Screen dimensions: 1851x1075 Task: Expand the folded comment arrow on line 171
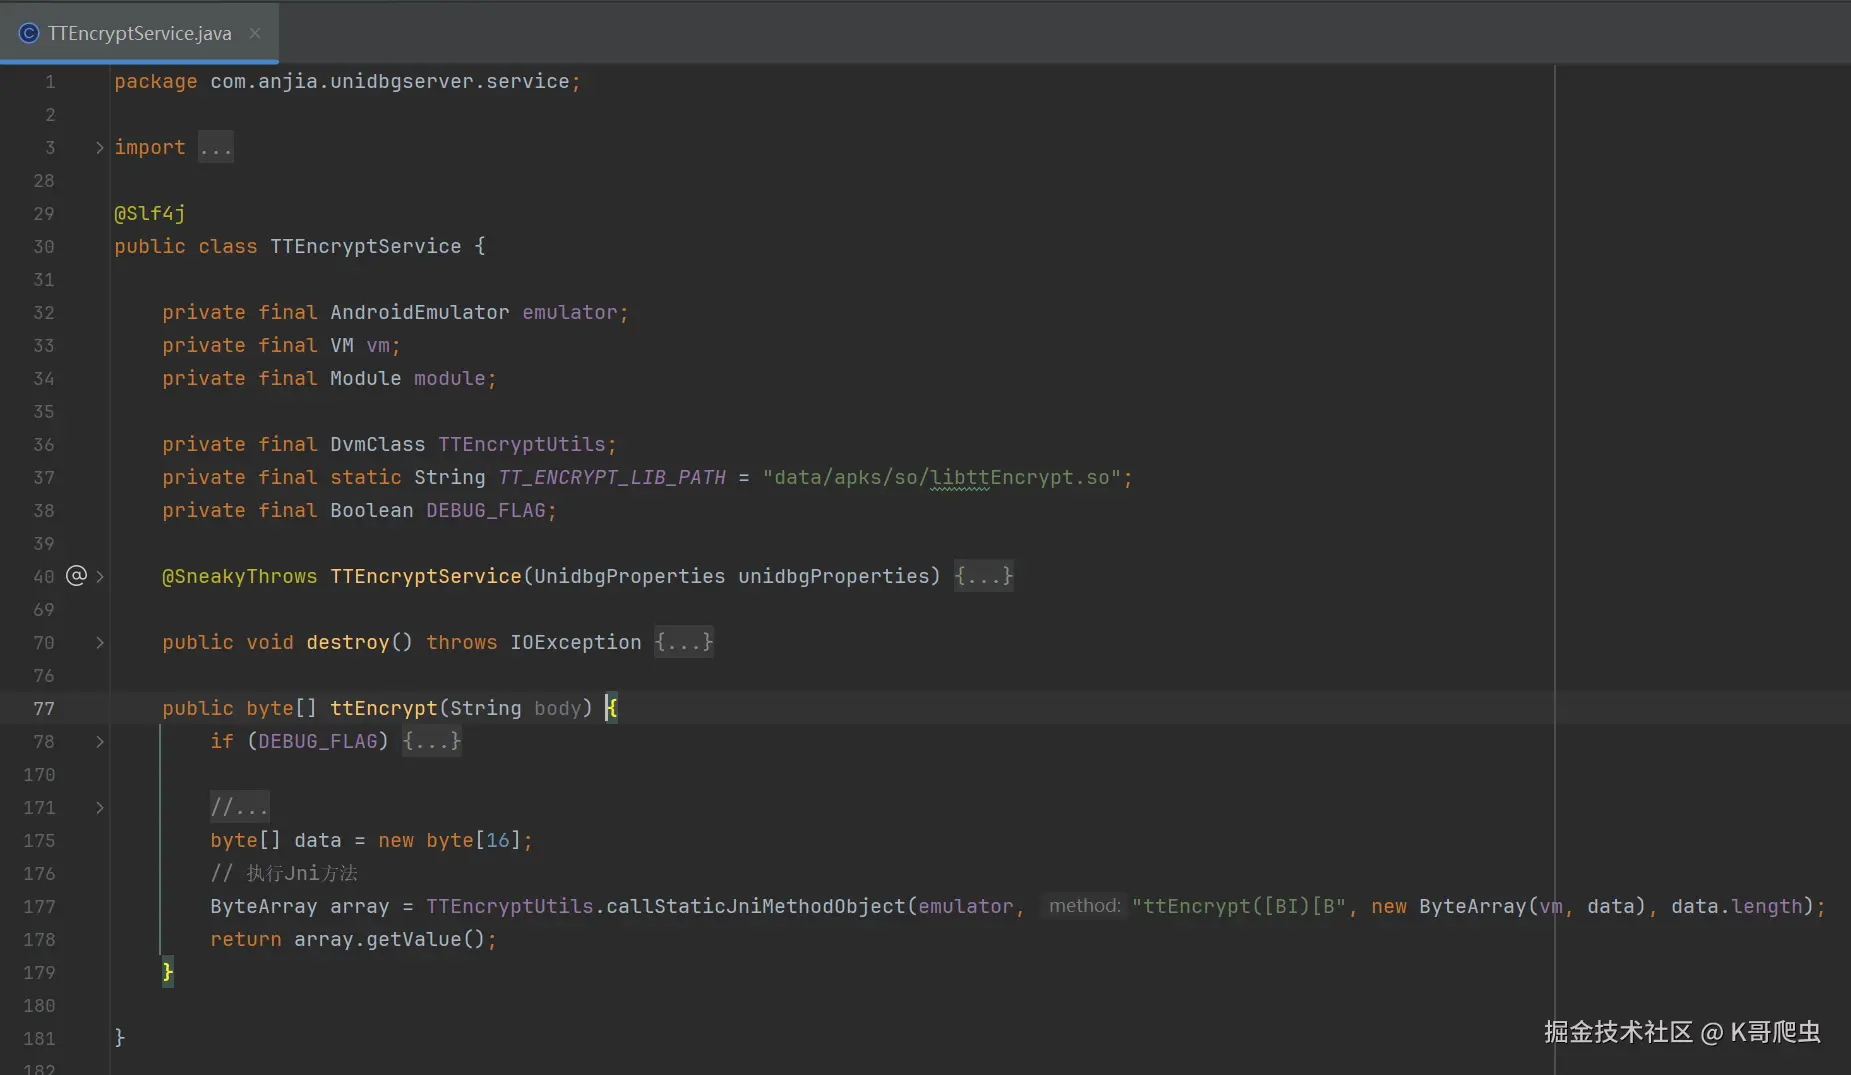[x=99, y=807]
